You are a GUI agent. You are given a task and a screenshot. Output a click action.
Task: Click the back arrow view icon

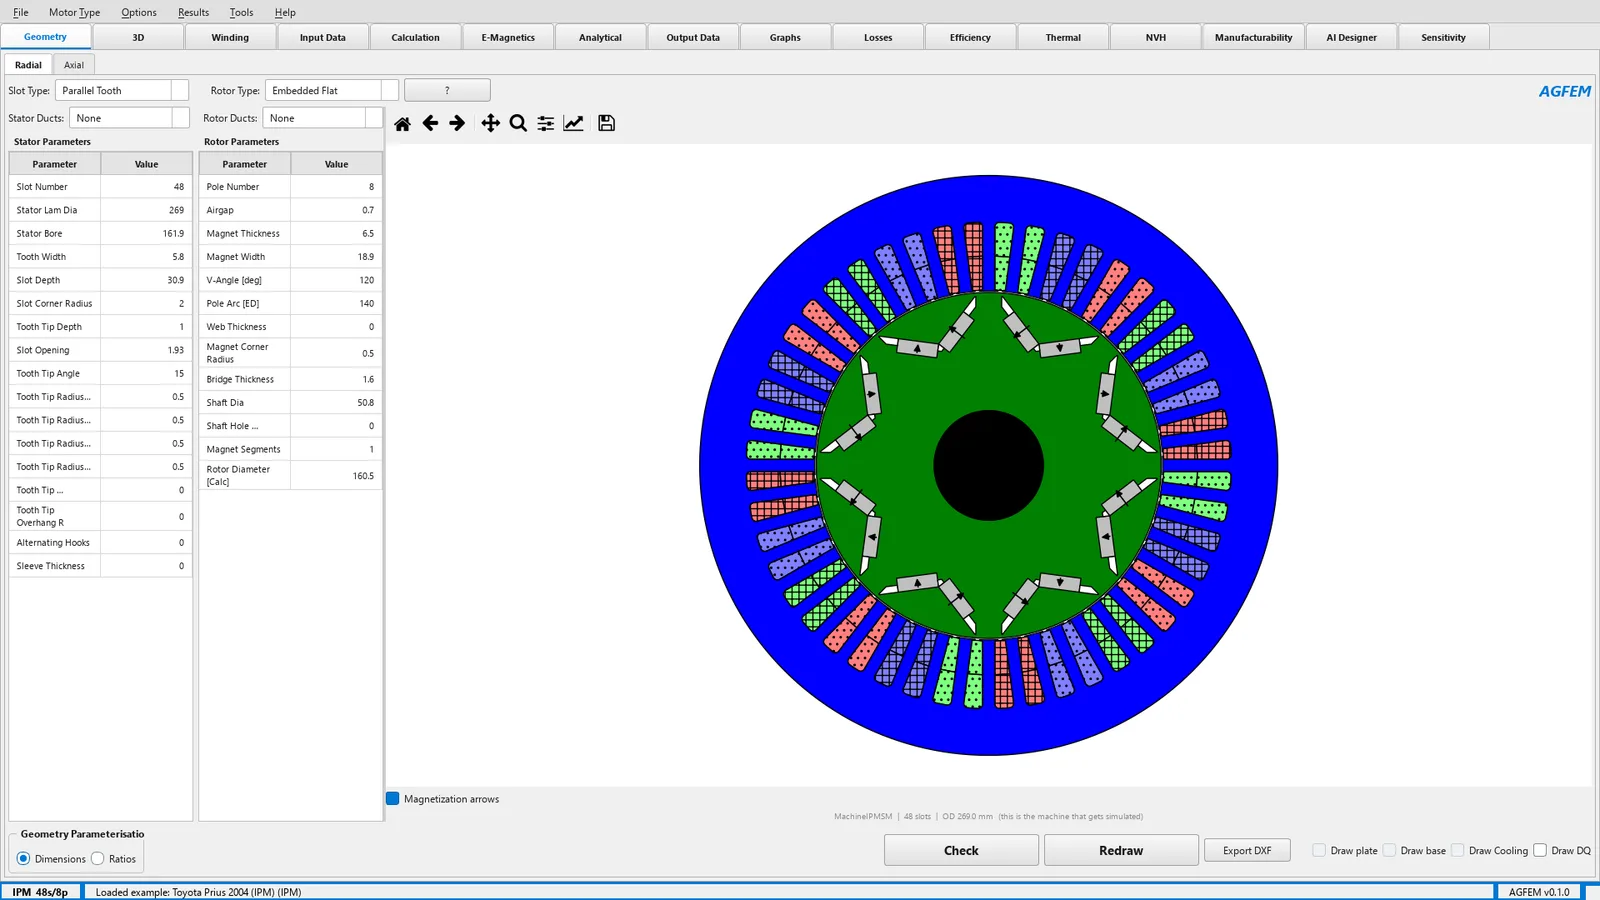[430, 123]
